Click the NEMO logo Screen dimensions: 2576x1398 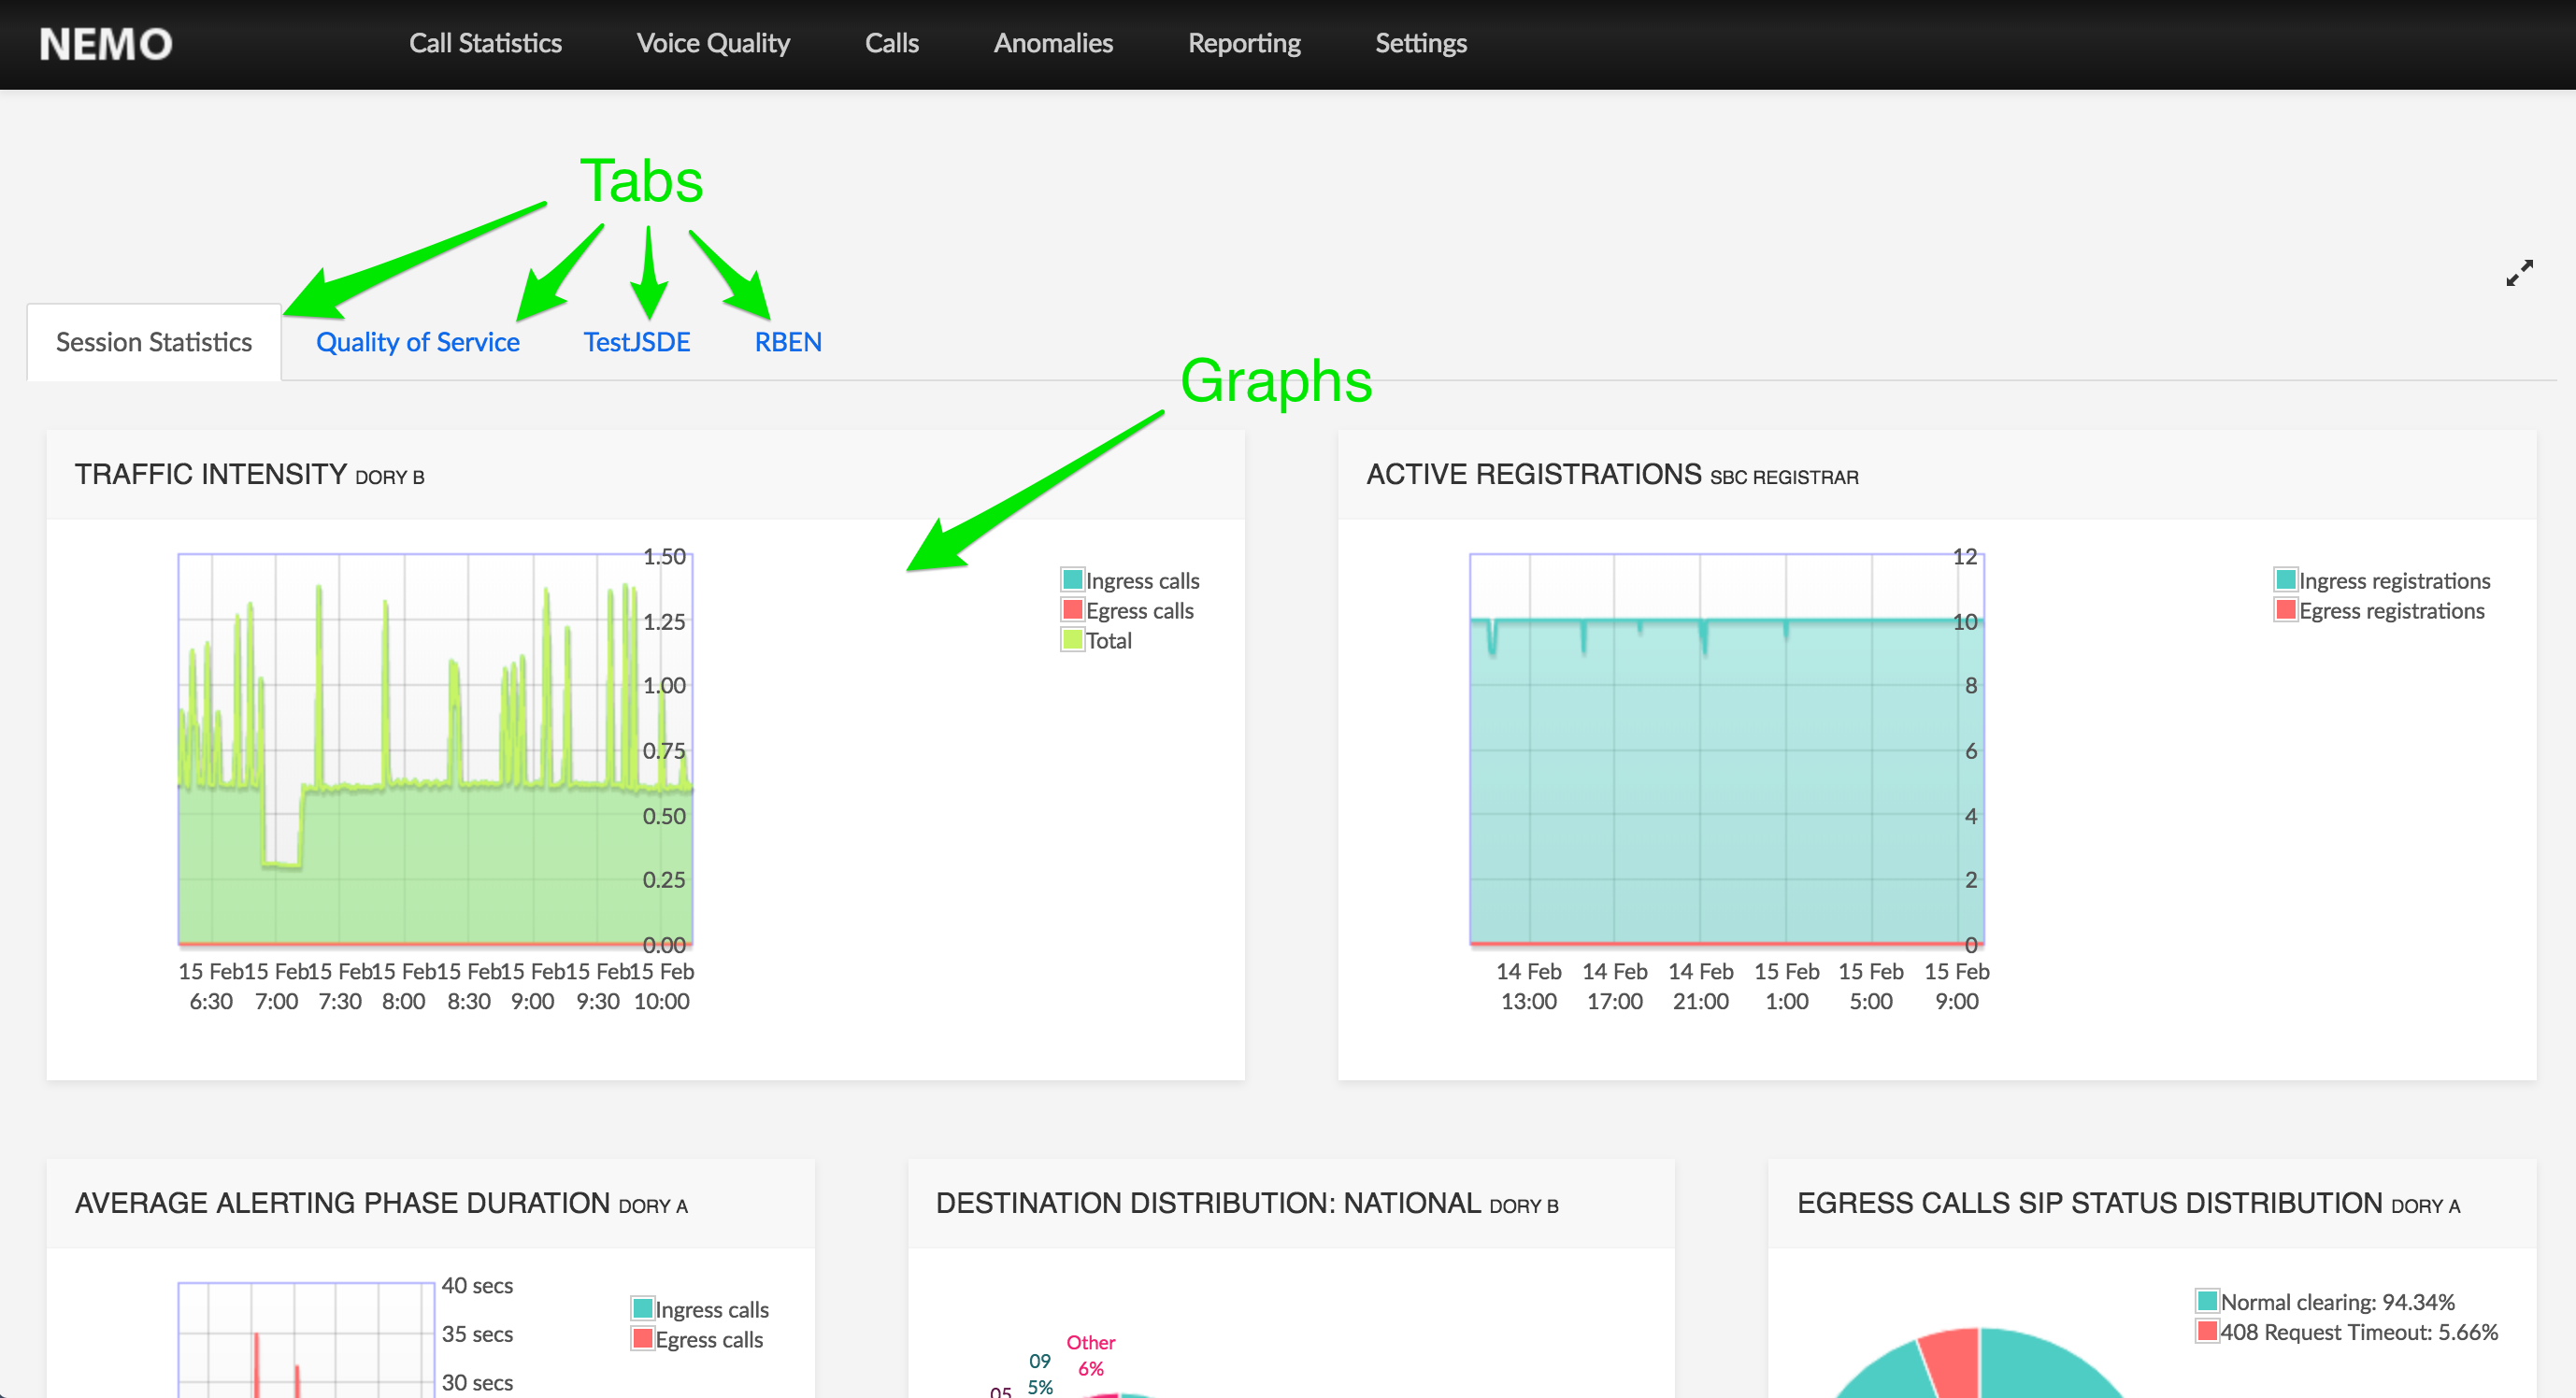[x=105, y=44]
